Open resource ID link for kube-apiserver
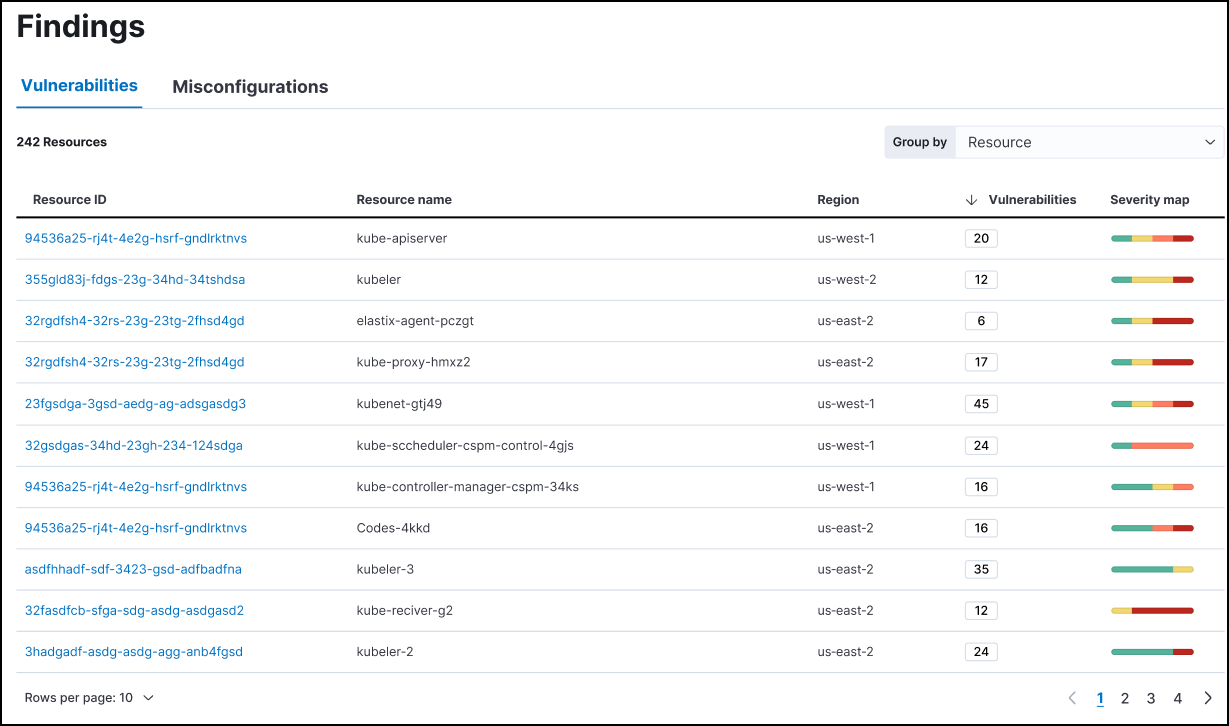The image size is (1229, 726). [138, 238]
